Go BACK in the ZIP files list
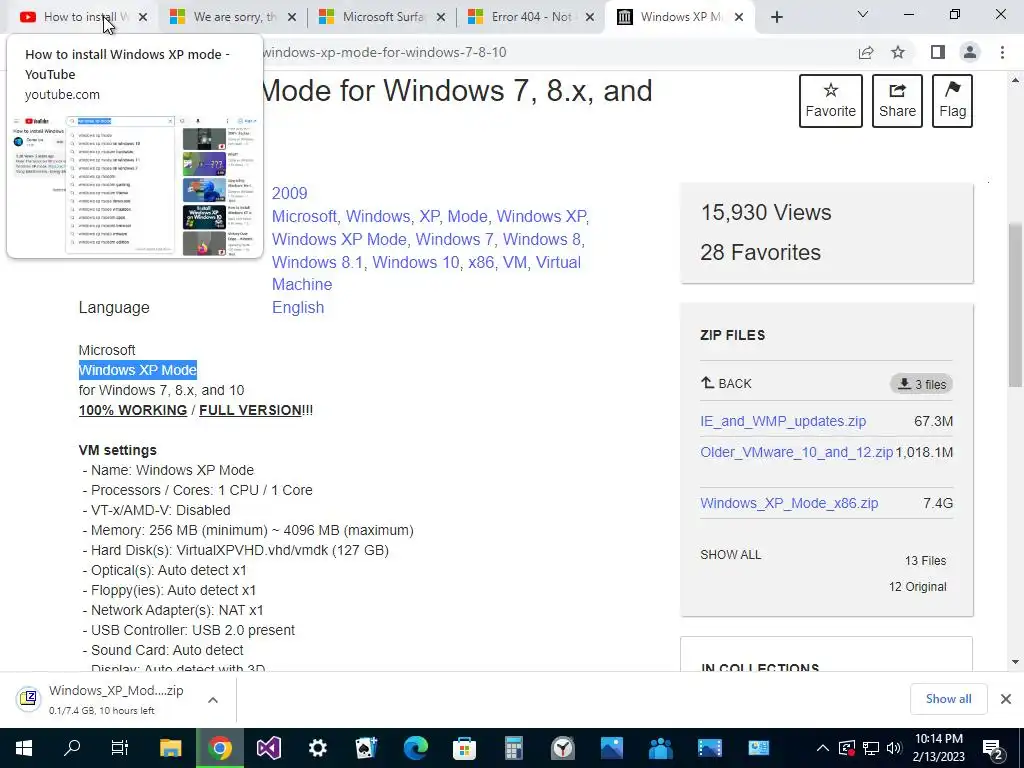Image resolution: width=1024 pixels, height=768 pixels. point(726,383)
